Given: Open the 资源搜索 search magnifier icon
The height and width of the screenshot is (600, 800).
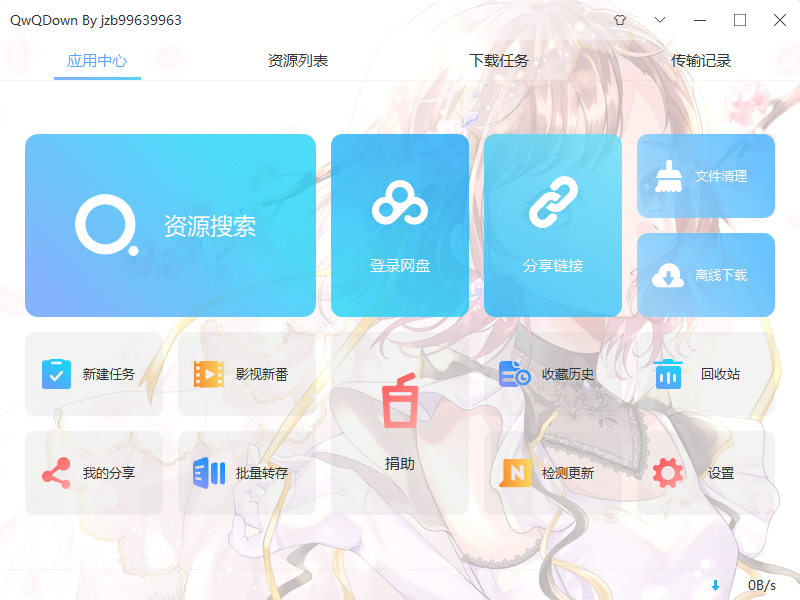Looking at the screenshot, I should pos(107,224).
